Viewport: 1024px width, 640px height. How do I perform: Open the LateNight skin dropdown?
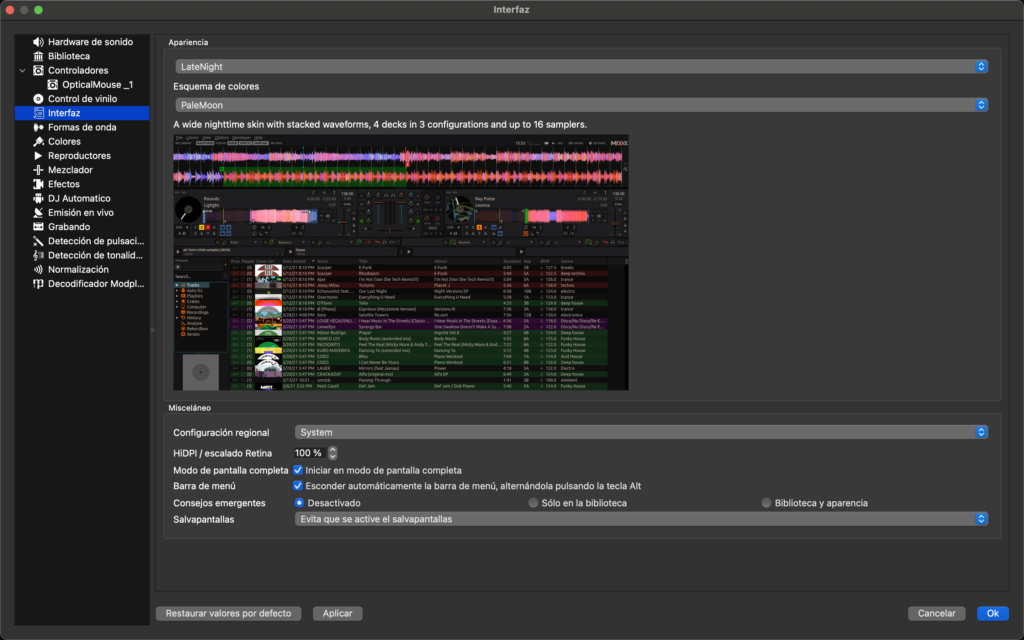(x=581, y=67)
